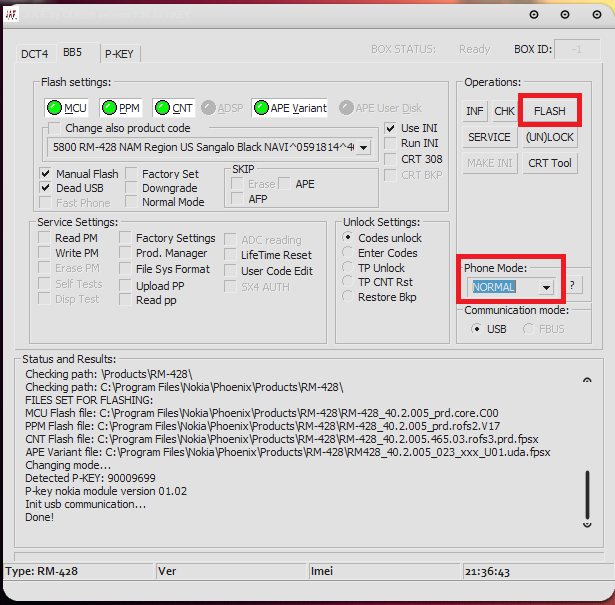615x605 pixels.
Task: Click the green CNT file indicator
Action: pos(161,108)
